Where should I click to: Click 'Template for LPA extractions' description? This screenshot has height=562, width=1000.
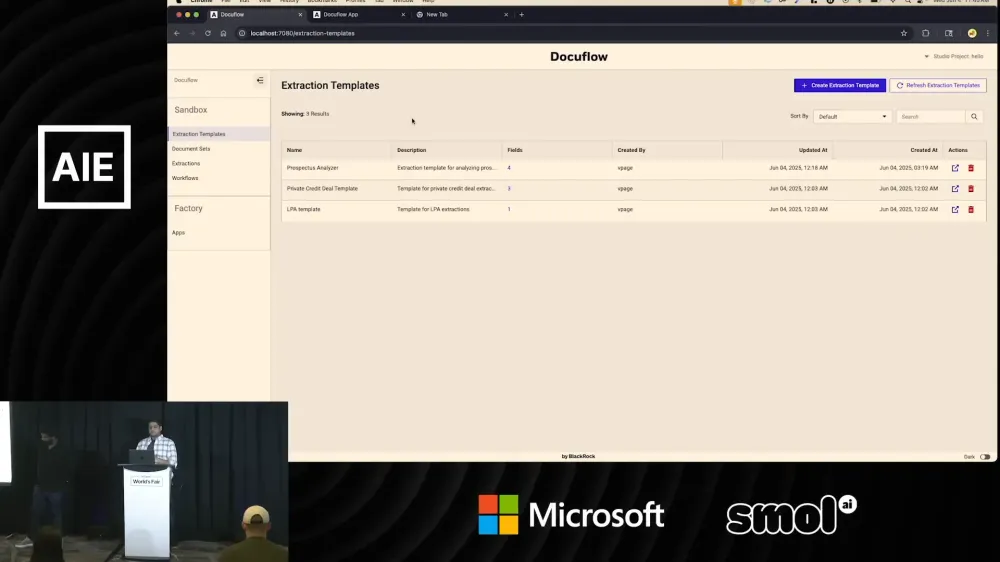[x=433, y=209]
